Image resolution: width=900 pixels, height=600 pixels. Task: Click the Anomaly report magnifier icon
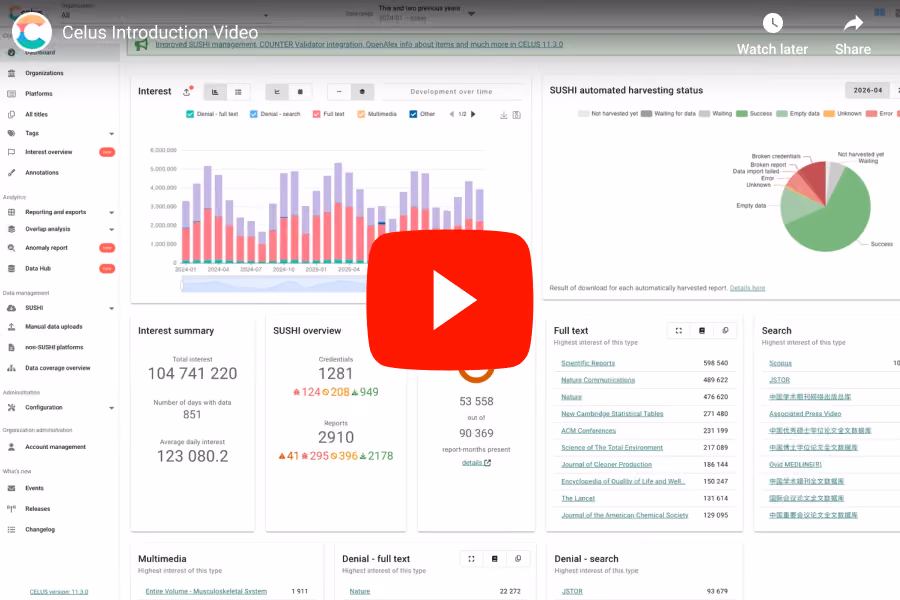coord(11,248)
